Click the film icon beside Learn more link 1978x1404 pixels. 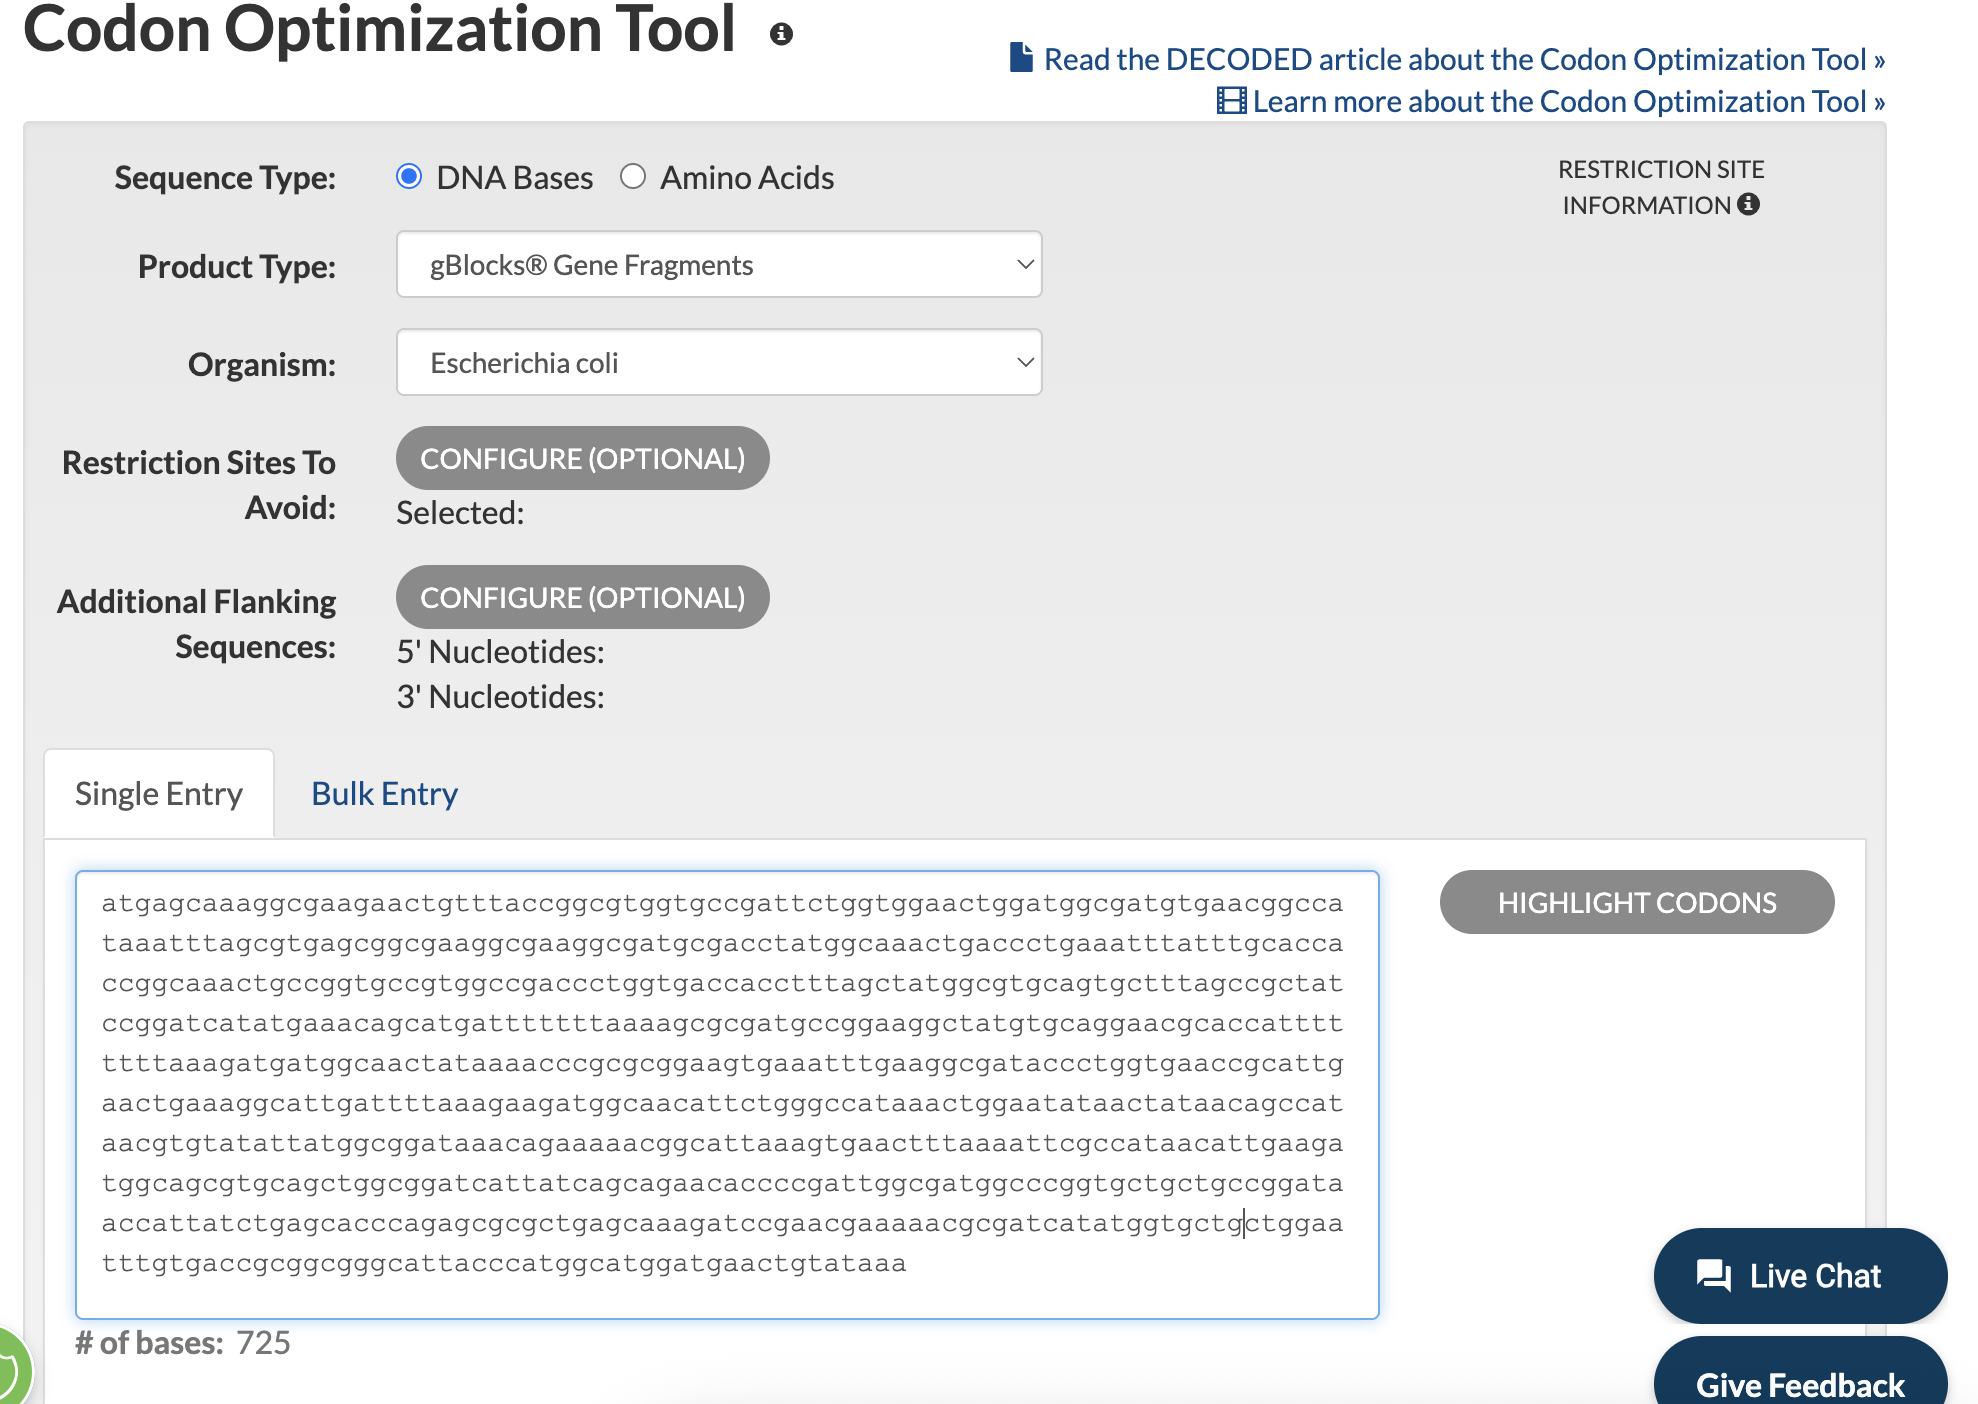pyautogui.click(x=1230, y=101)
